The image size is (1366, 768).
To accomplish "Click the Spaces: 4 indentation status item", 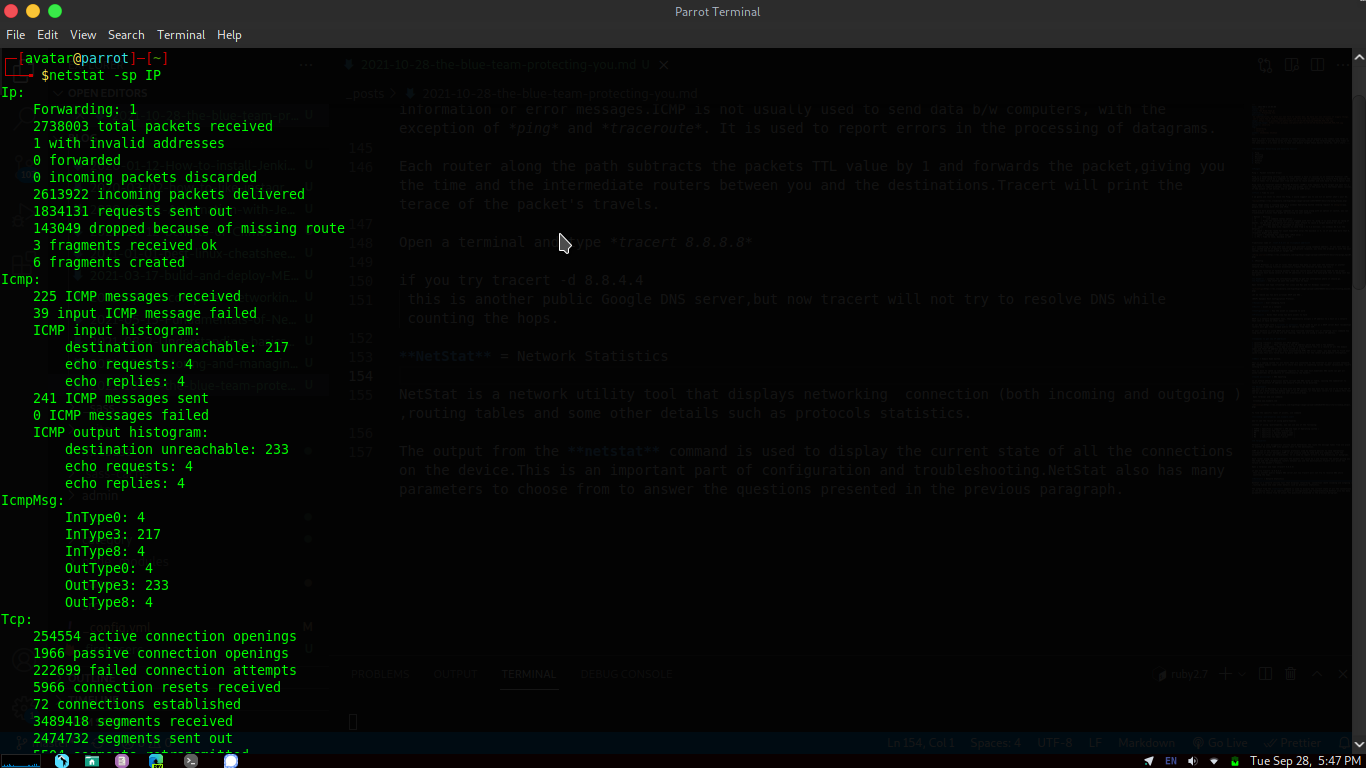I will coord(996,743).
